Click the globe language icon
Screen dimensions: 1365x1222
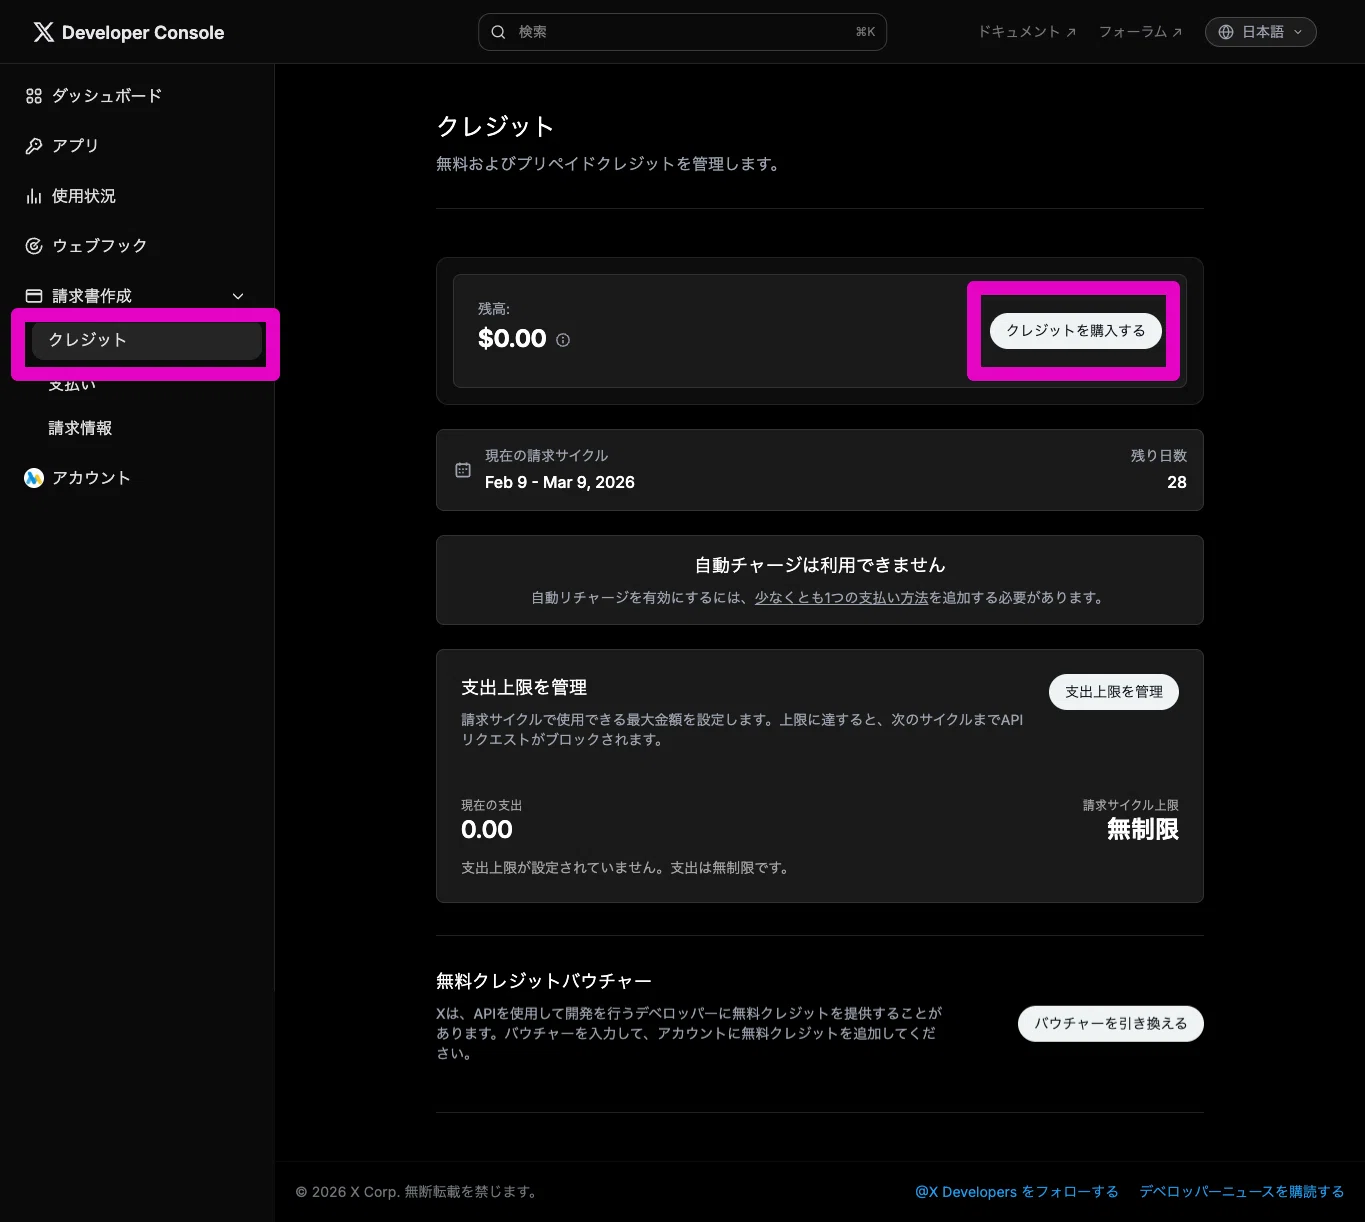coord(1226,32)
